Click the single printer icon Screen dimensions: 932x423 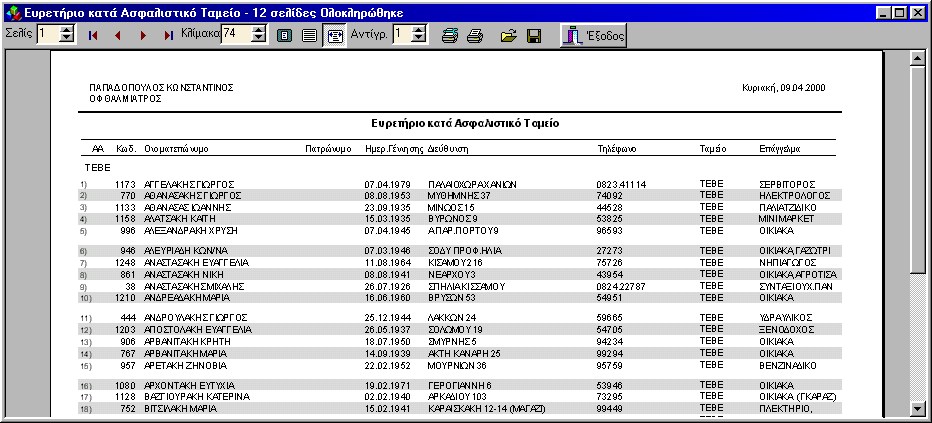pyautogui.click(x=475, y=35)
